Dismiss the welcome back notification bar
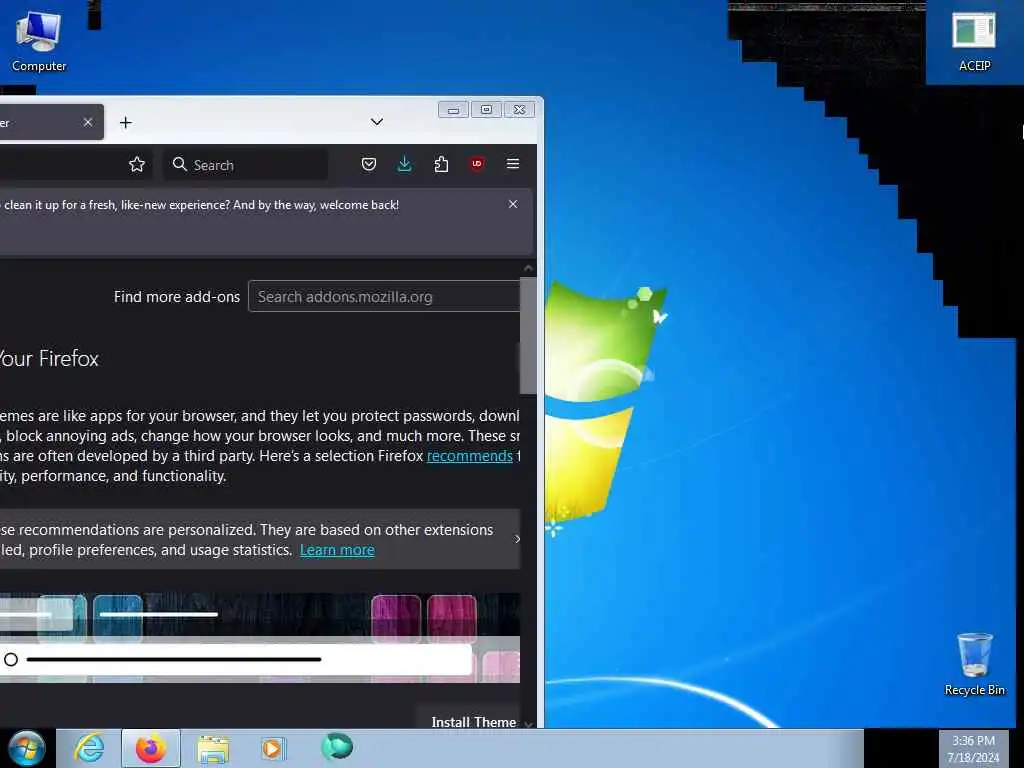 click(x=513, y=204)
